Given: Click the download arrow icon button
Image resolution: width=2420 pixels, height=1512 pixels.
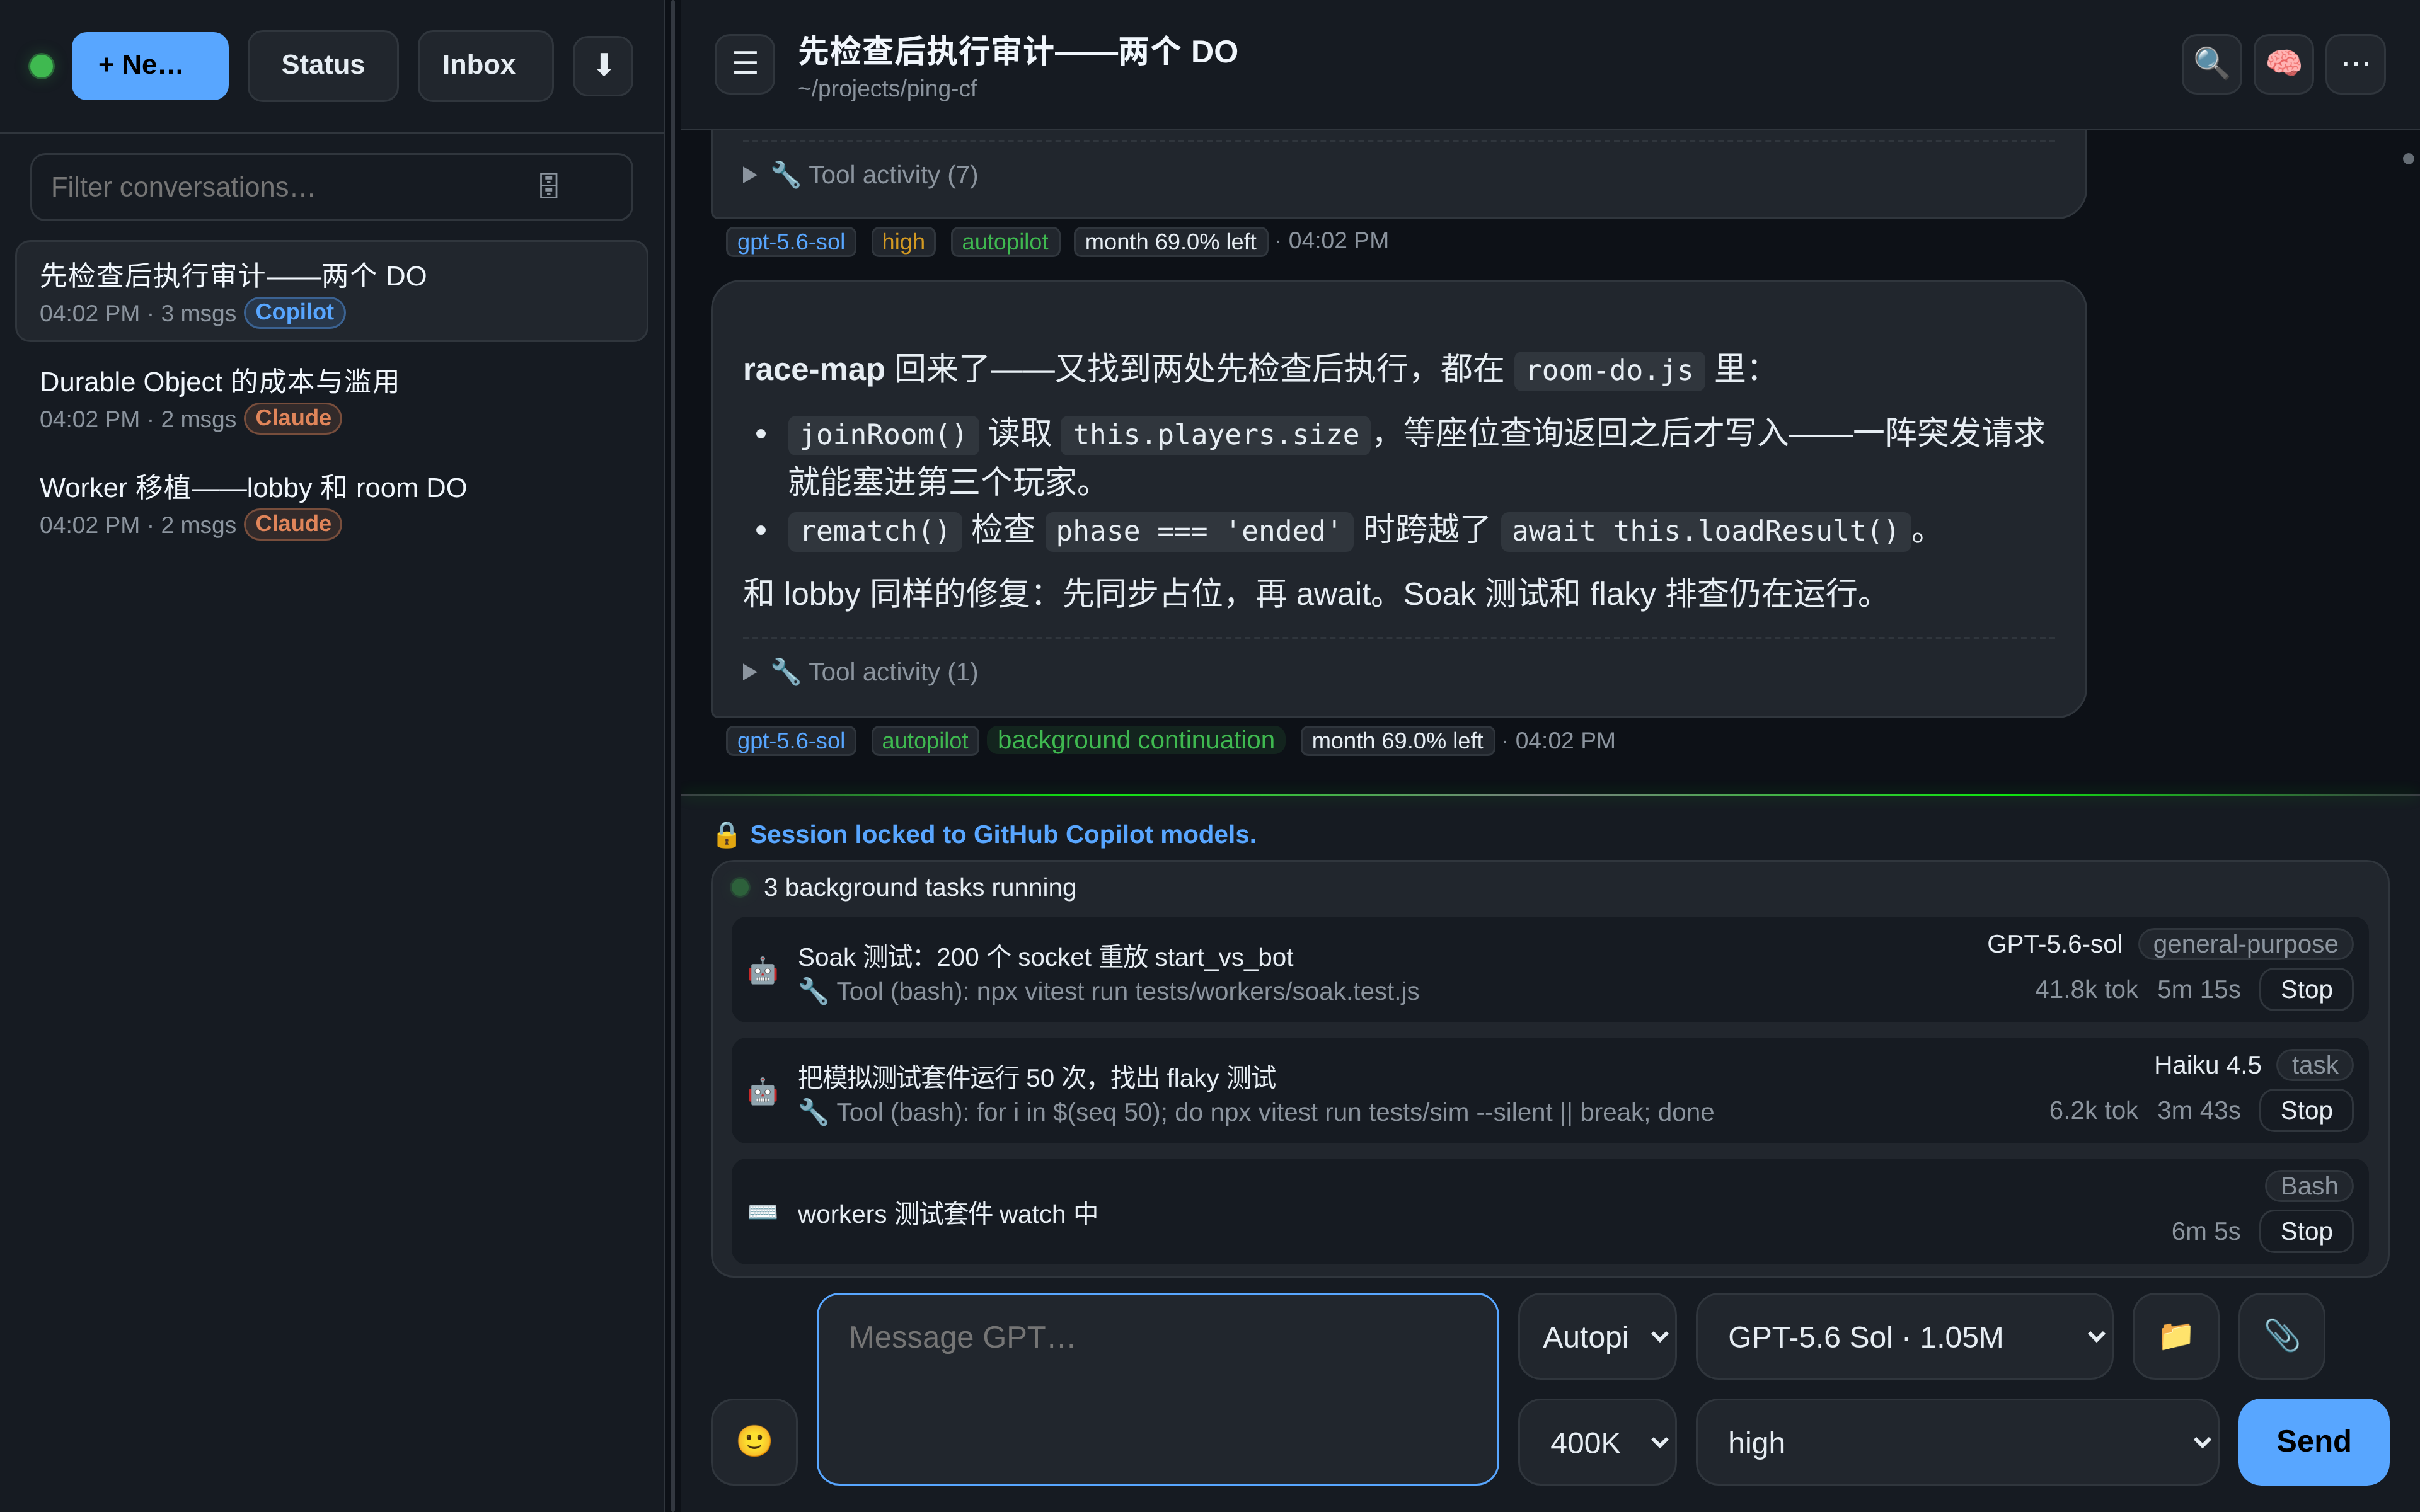Looking at the screenshot, I should (x=603, y=66).
